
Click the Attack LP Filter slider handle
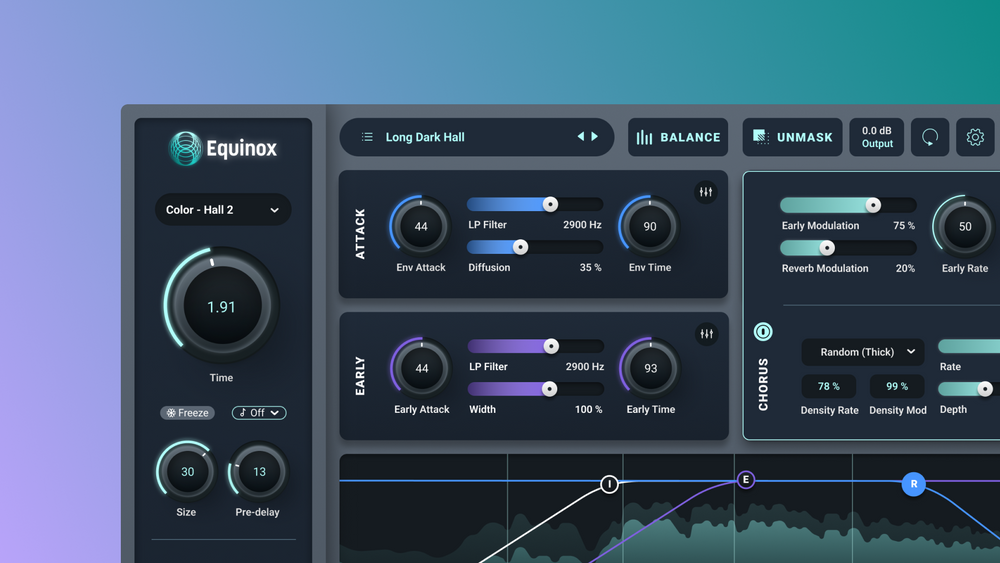(x=550, y=204)
